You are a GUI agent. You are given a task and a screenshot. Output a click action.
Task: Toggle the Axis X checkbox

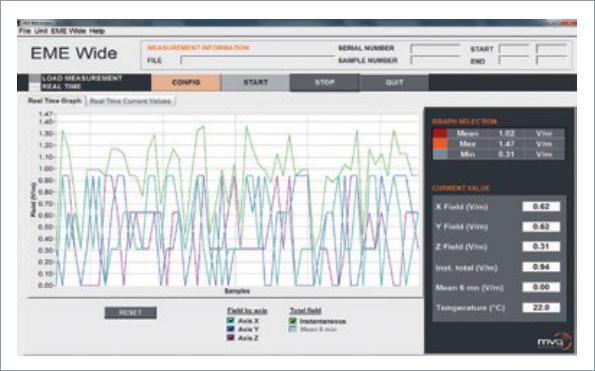(x=230, y=321)
